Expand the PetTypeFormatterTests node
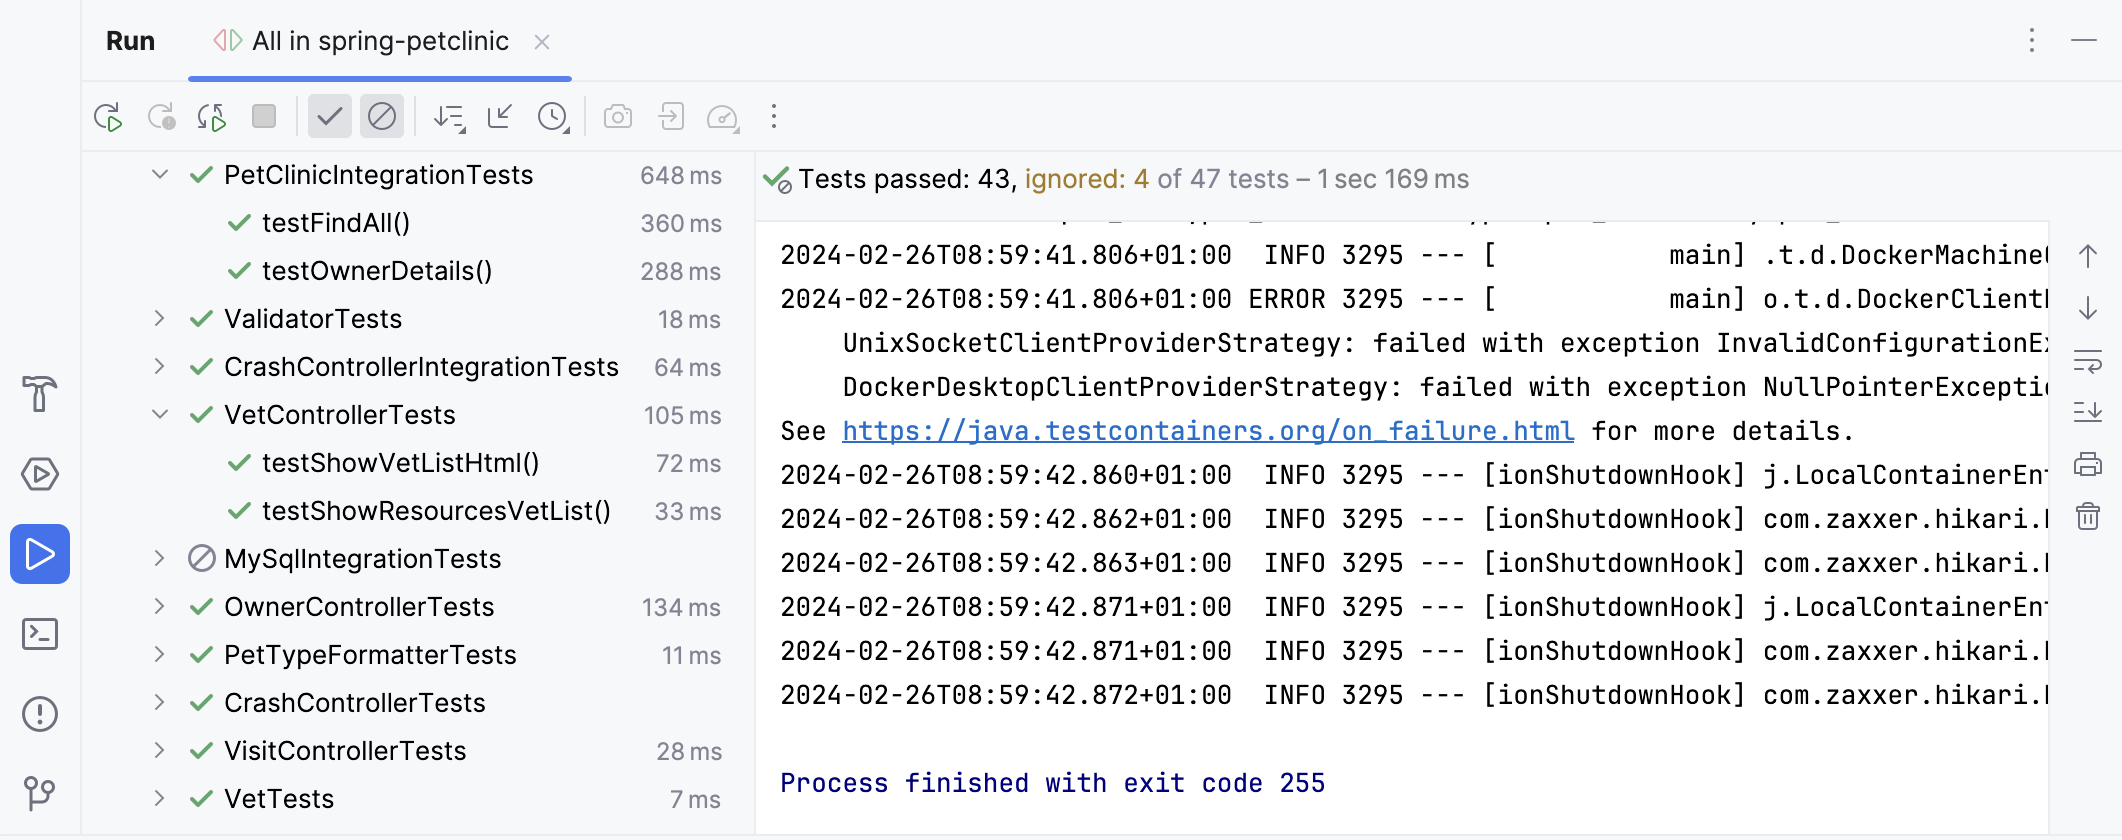The height and width of the screenshot is (840, 2122). pyautogui.click(x=160, y=655)
